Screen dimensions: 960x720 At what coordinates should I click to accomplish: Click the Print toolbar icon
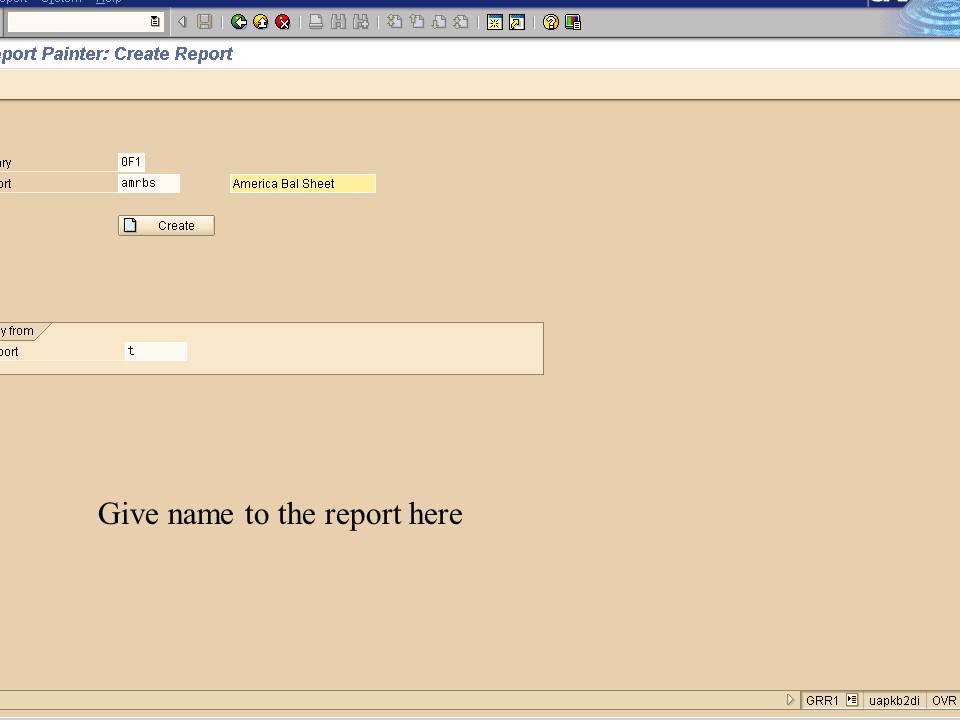pos(315,21)
